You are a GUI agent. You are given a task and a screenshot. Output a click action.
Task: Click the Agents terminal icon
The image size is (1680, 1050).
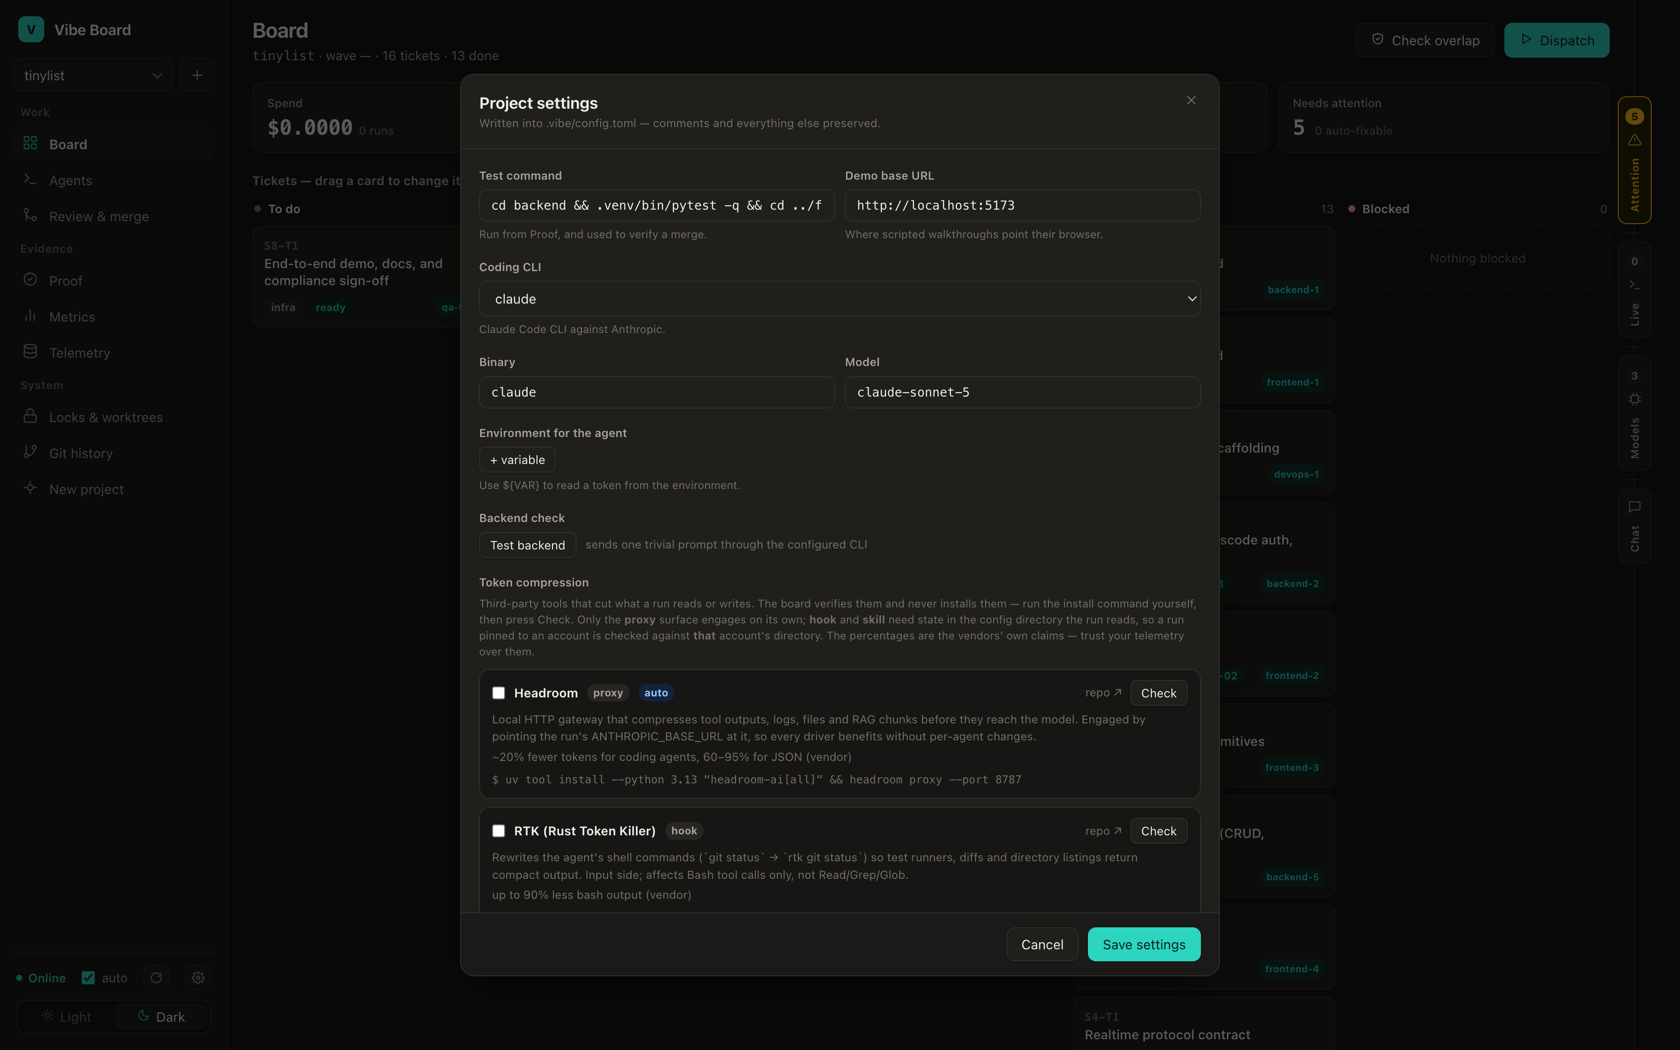30,179
